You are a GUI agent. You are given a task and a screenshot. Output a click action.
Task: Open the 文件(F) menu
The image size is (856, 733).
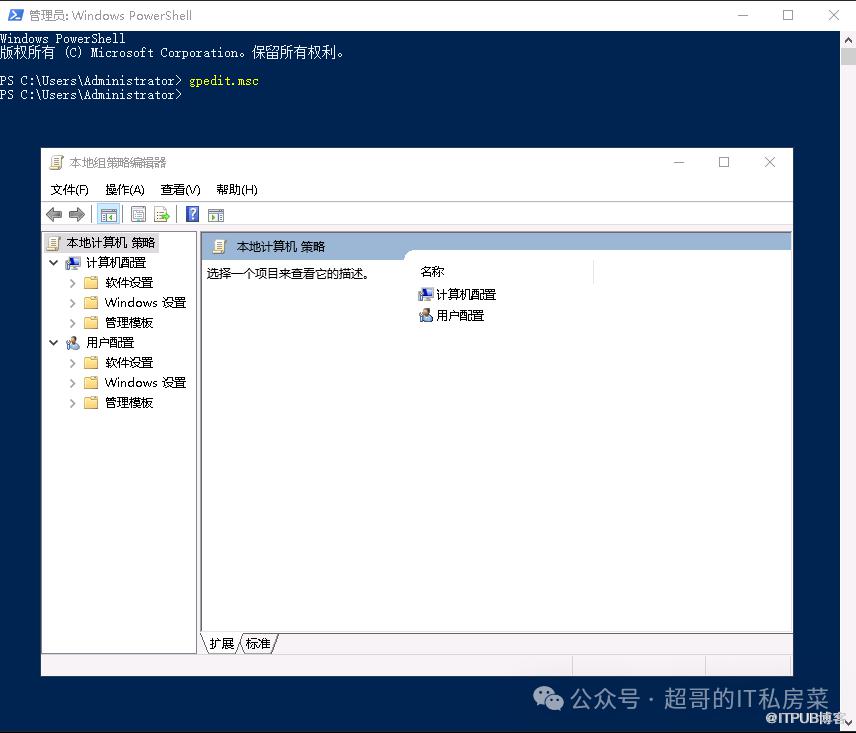point(69,189)
